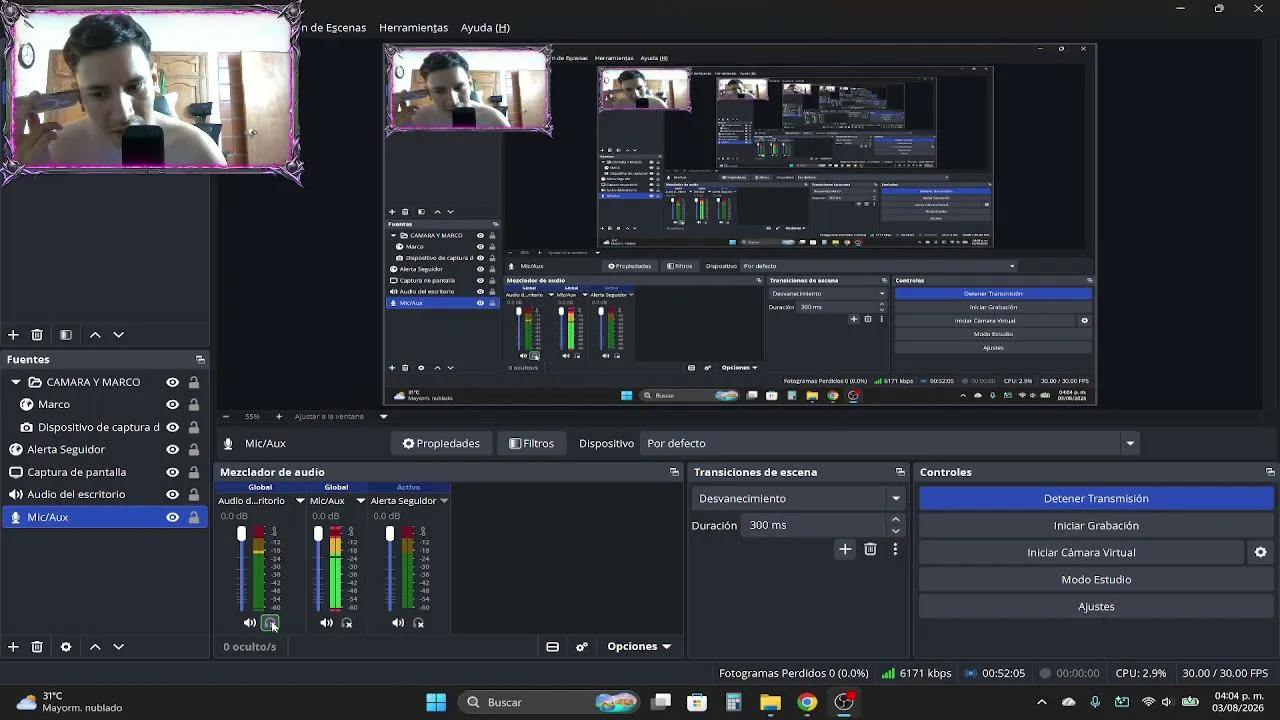
Task: Lock the Dispositivo de captura source
Action: click(x=193, y=427)
